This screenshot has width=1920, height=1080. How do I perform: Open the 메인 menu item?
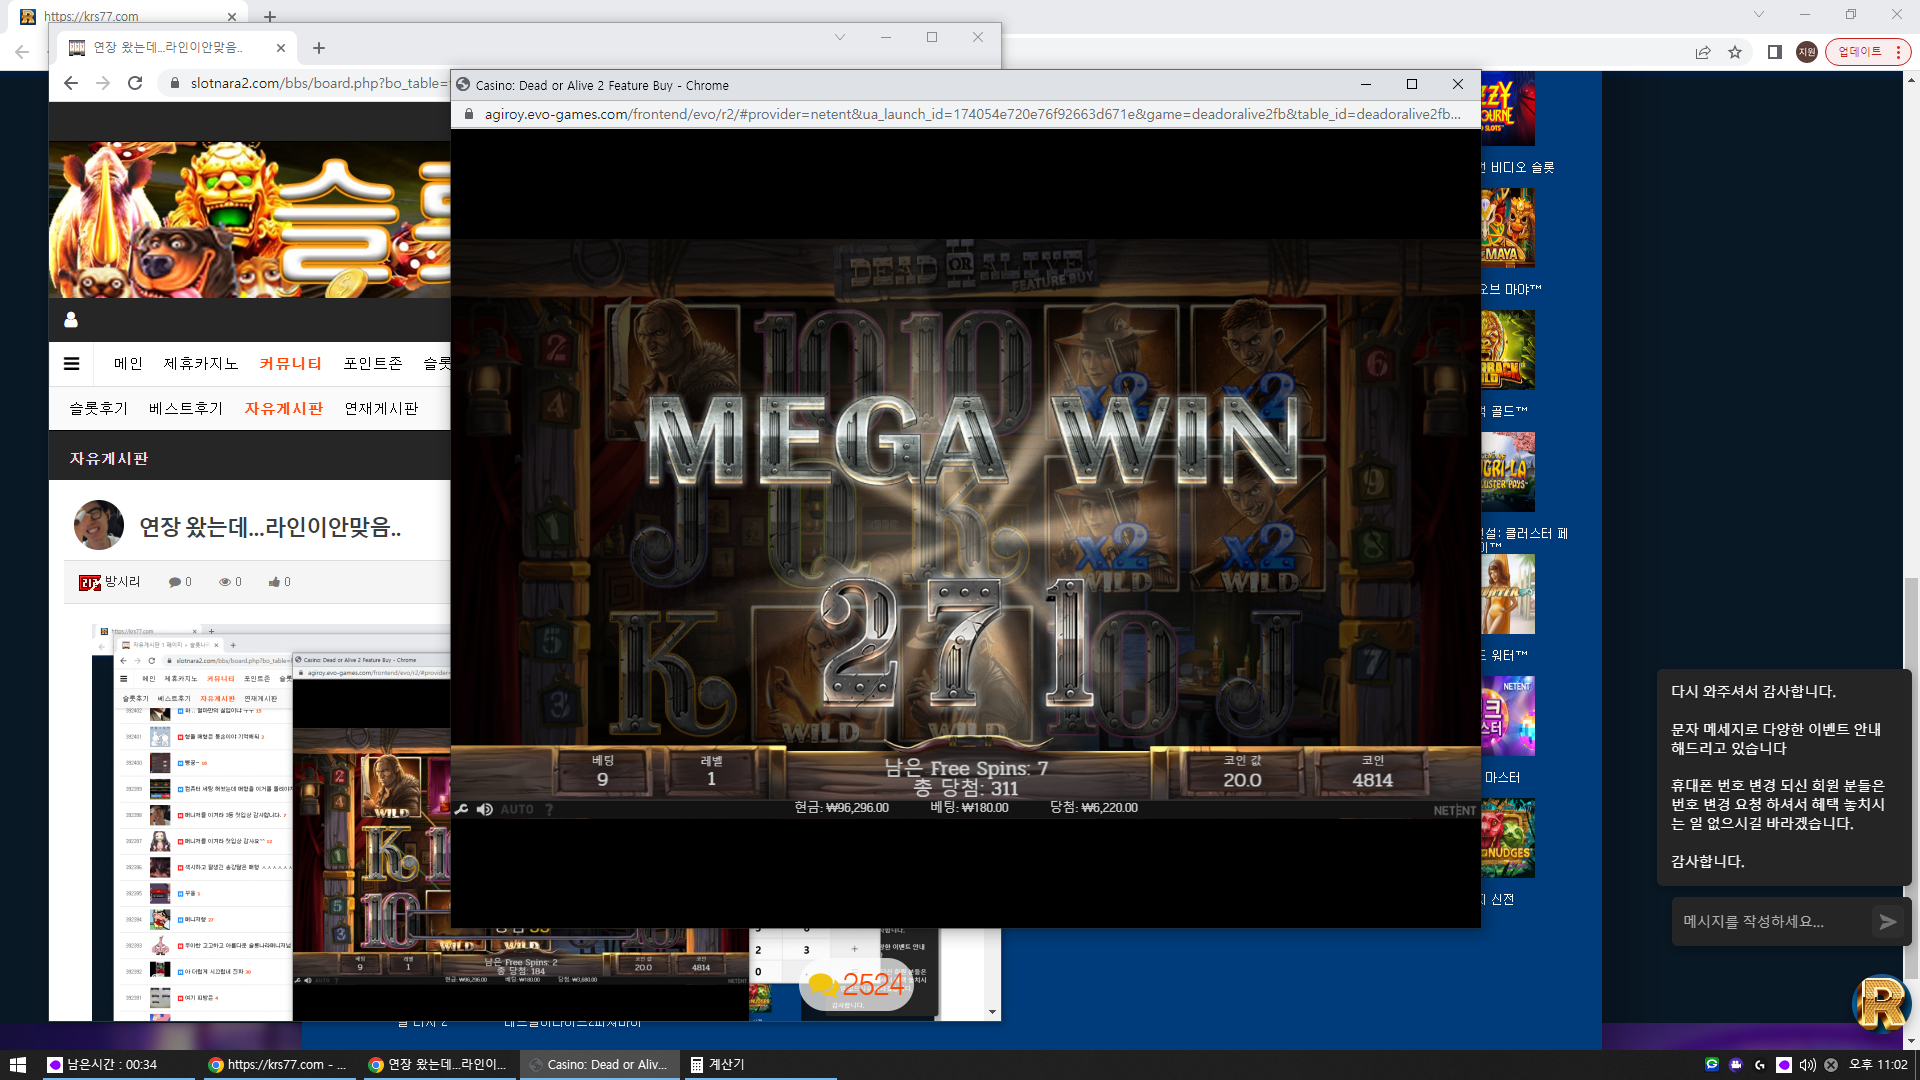tap(128, 364)
